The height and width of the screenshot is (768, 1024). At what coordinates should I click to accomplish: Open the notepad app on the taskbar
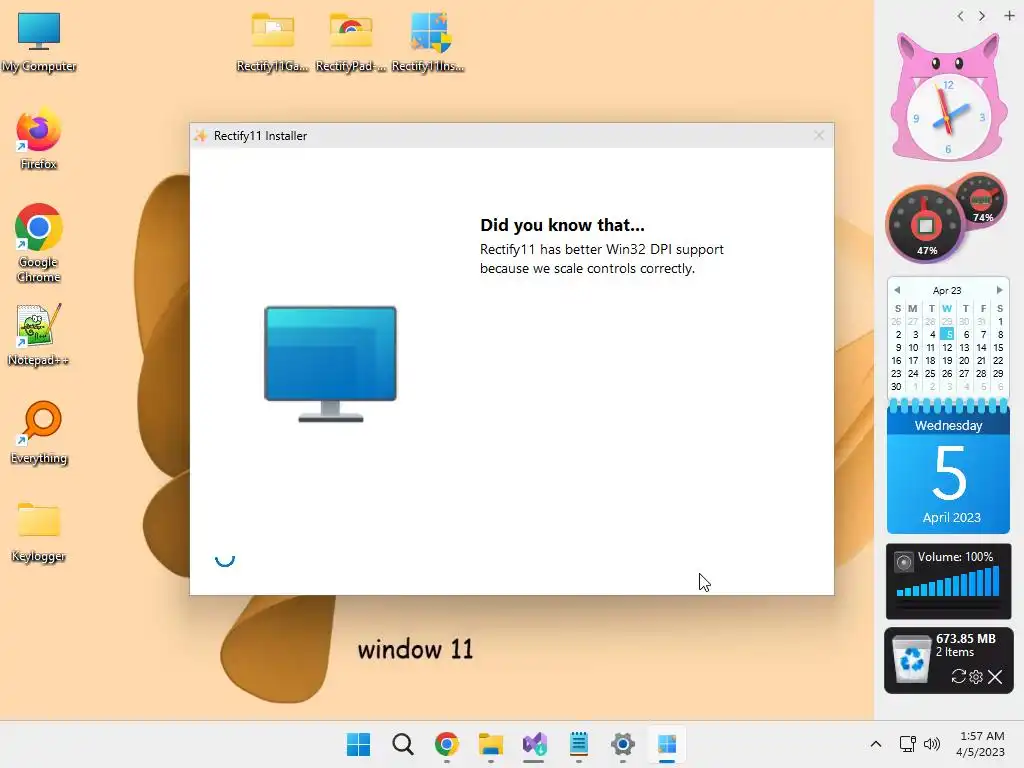click(579, 744)
